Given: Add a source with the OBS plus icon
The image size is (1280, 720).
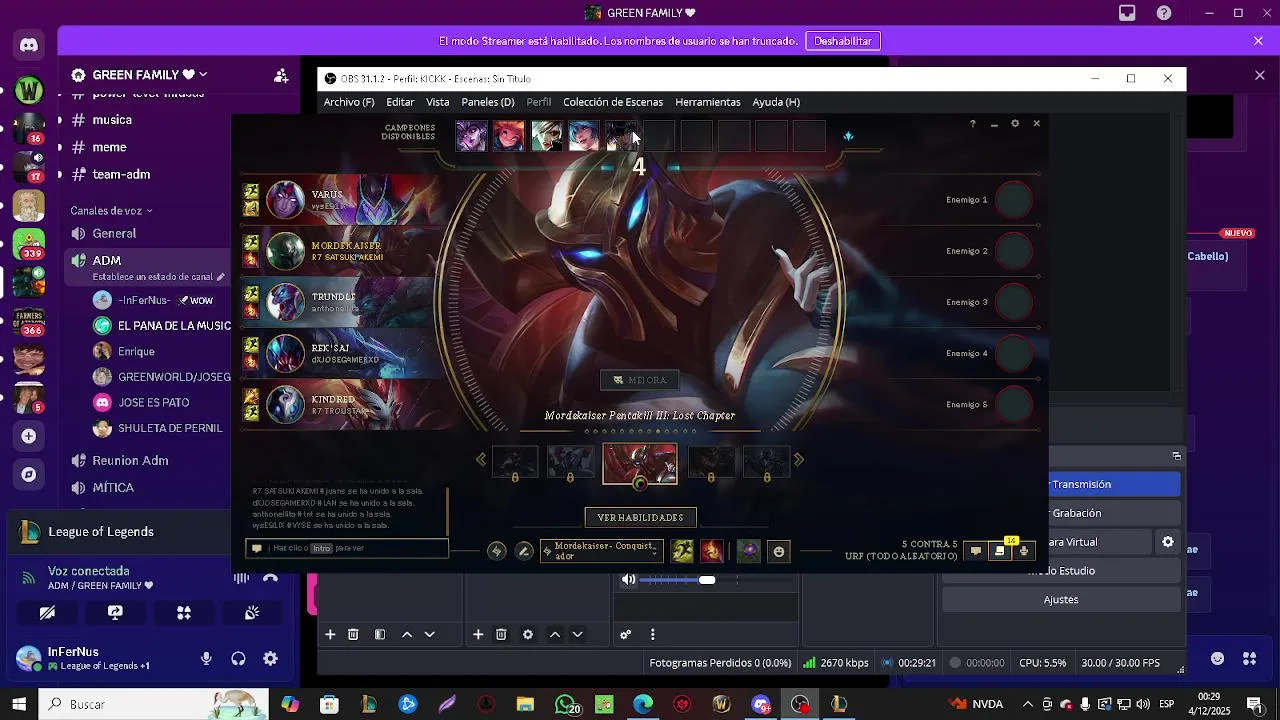Looking at the screenshot, I should click(478, 635).
